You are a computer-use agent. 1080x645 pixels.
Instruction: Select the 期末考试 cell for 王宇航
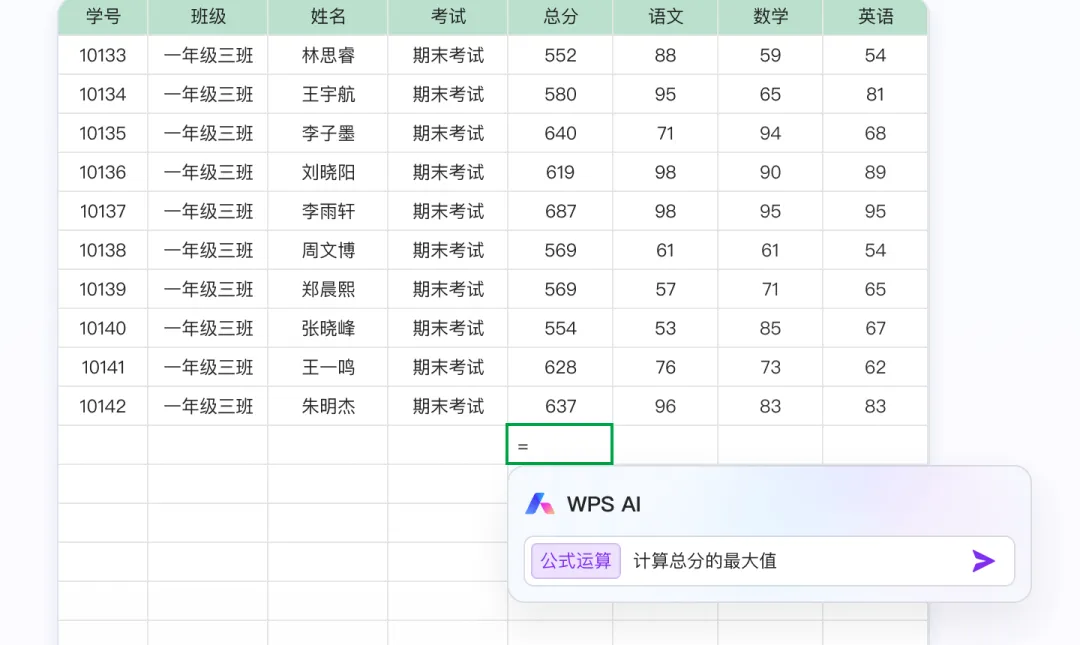(x=447, y=94)
